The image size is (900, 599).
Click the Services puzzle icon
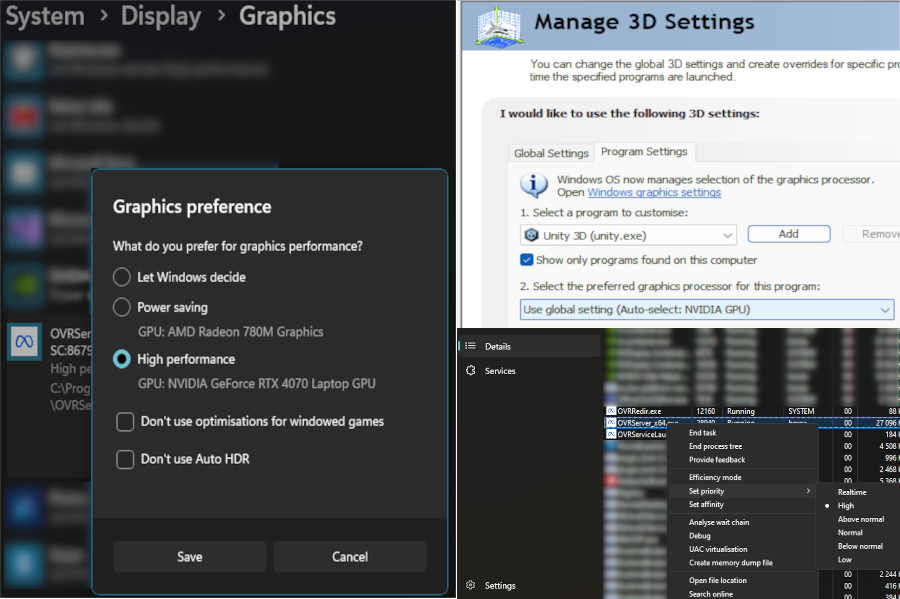(x=471, y=371)
